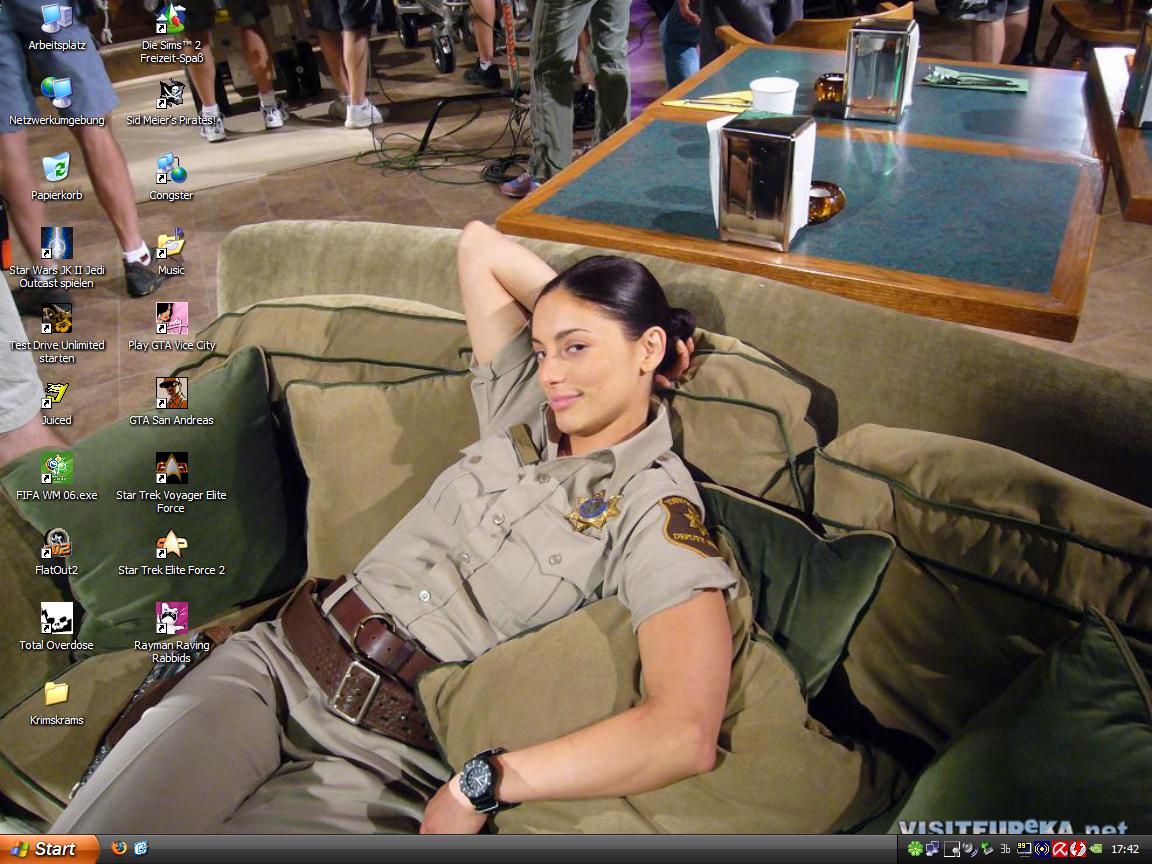This screenshot has height=864, width=1152.
Task: Click the red Avira umbrella tray icon
Action: (x=1060, y=849)
